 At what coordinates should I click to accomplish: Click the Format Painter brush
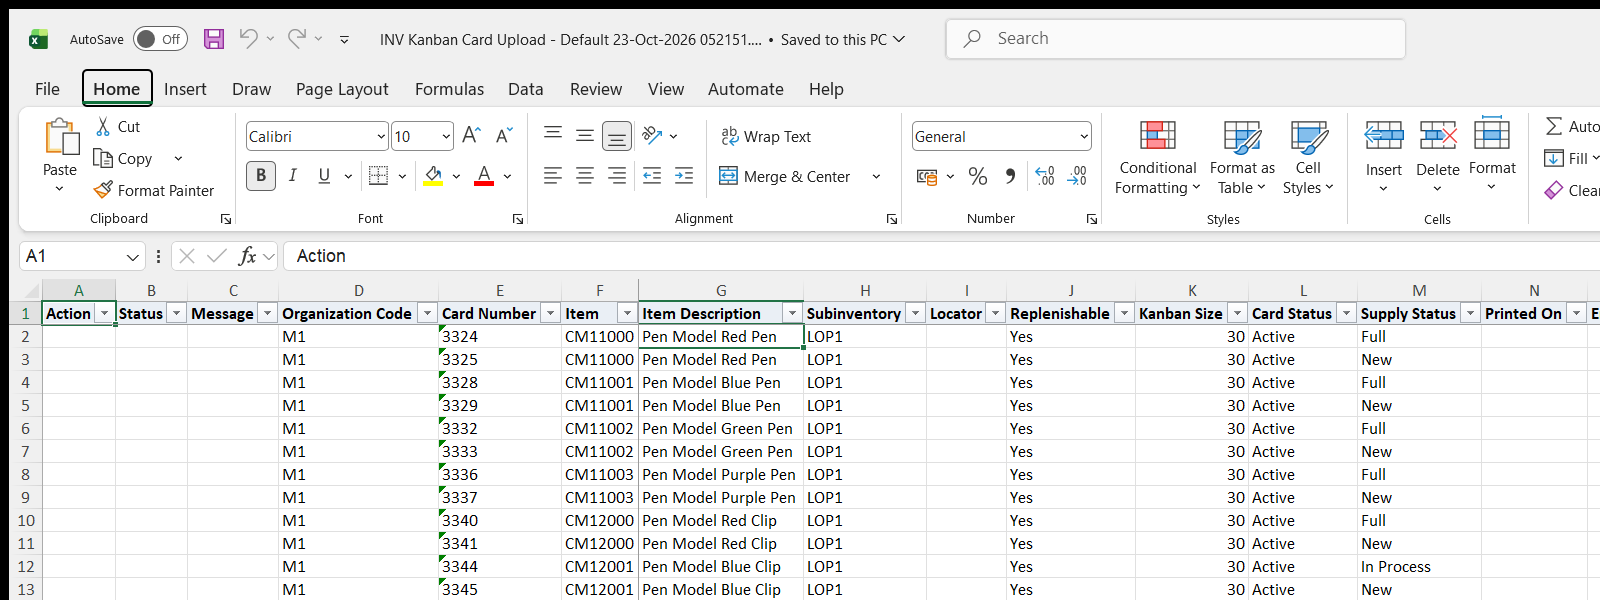tap(103, 190)
